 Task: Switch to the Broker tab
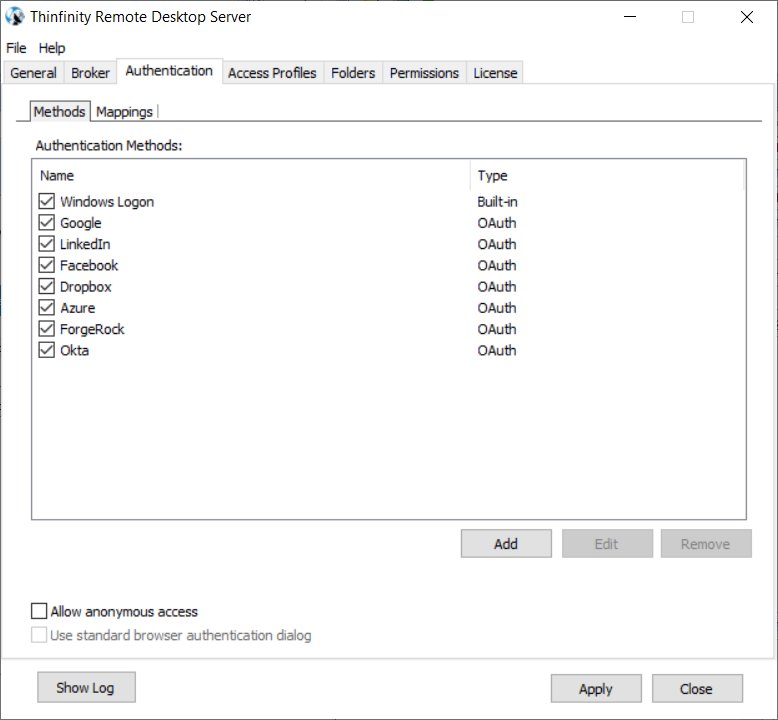coord(90,73)
